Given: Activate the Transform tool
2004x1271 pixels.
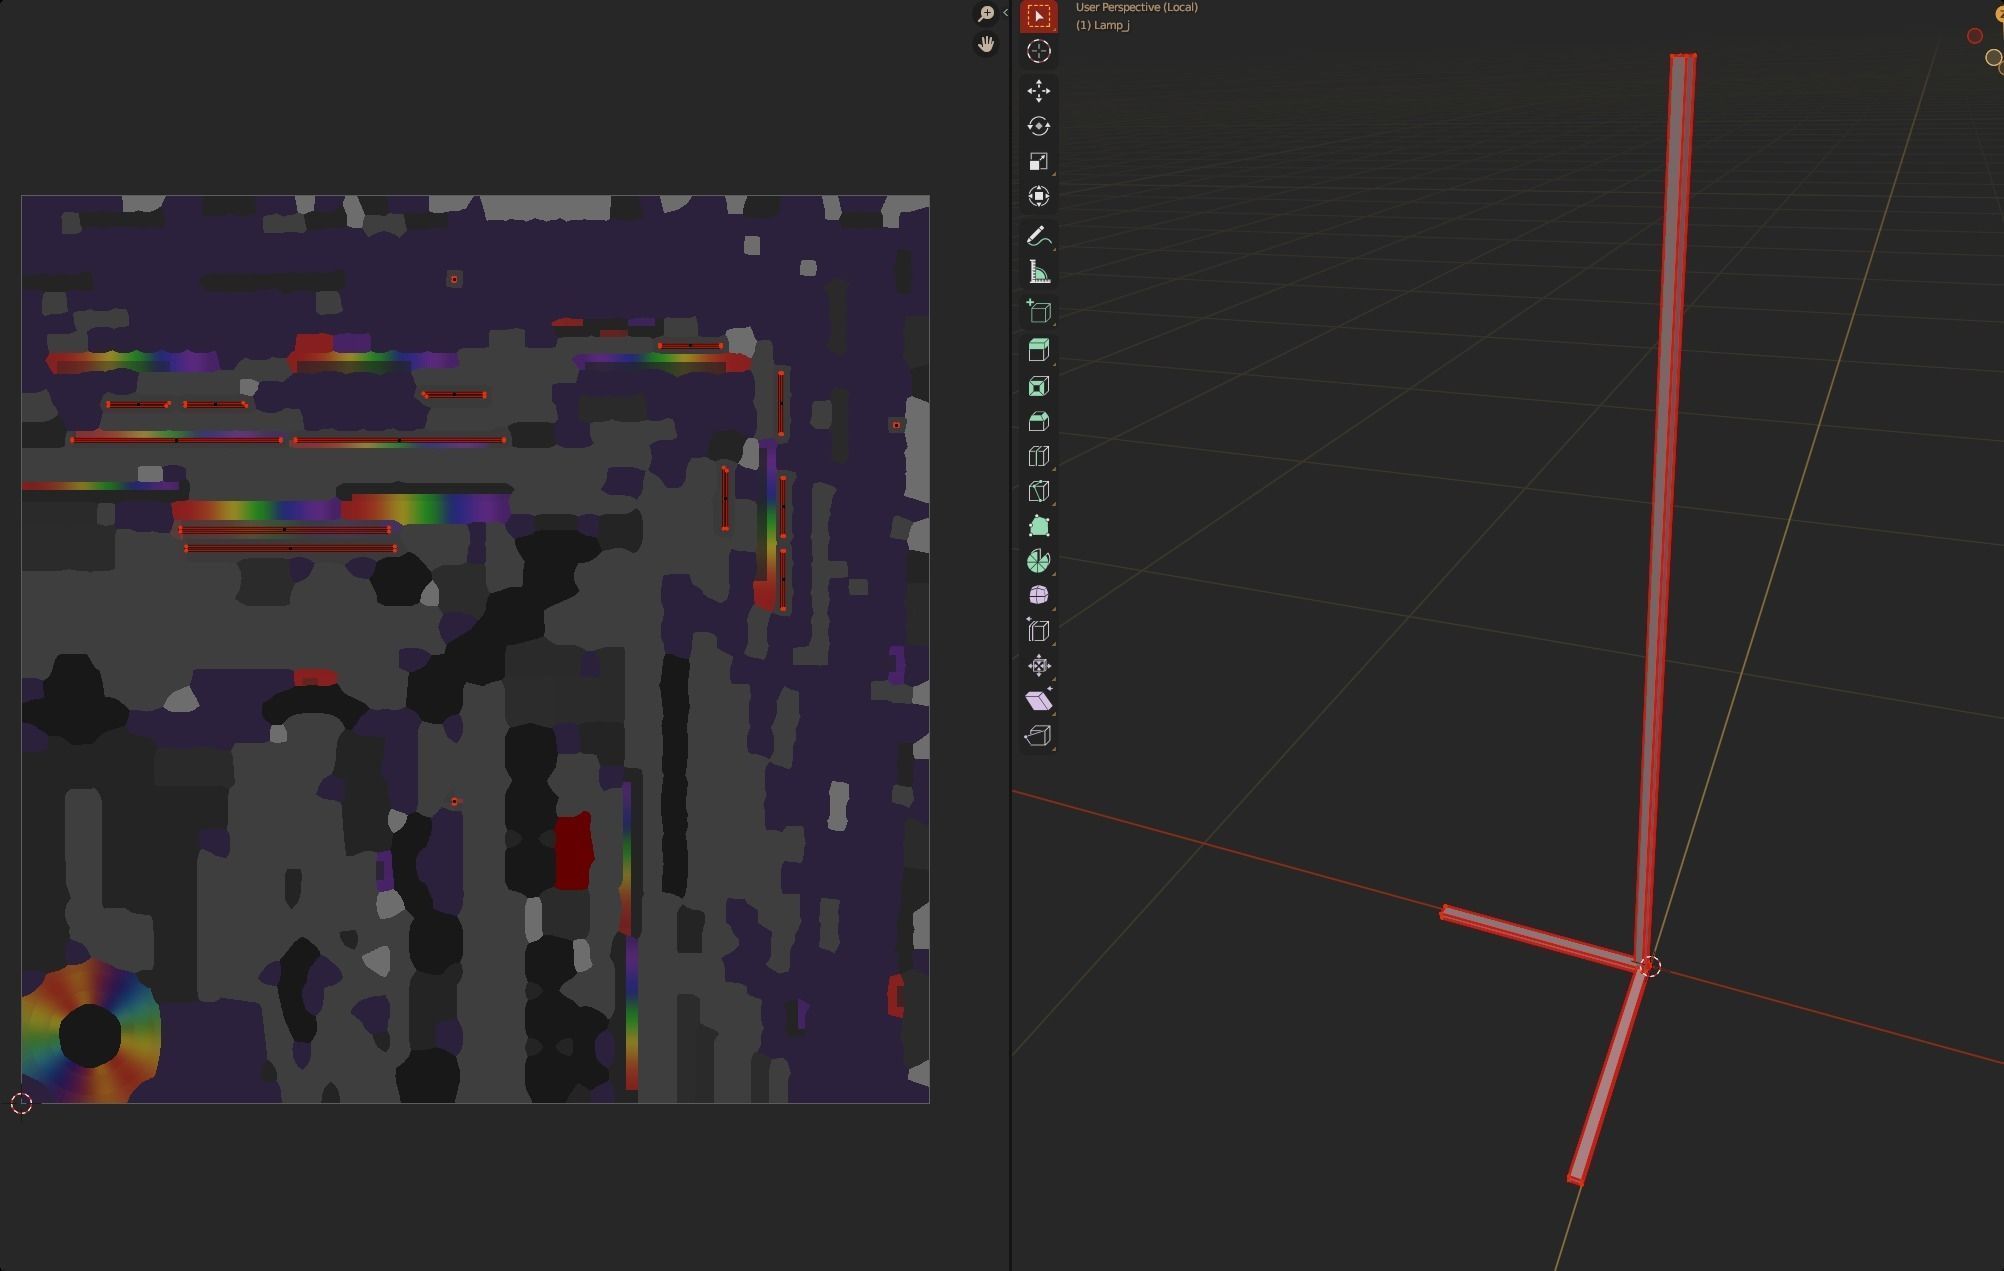Looking at the screenshot, I should click(x=1038, y=196).
